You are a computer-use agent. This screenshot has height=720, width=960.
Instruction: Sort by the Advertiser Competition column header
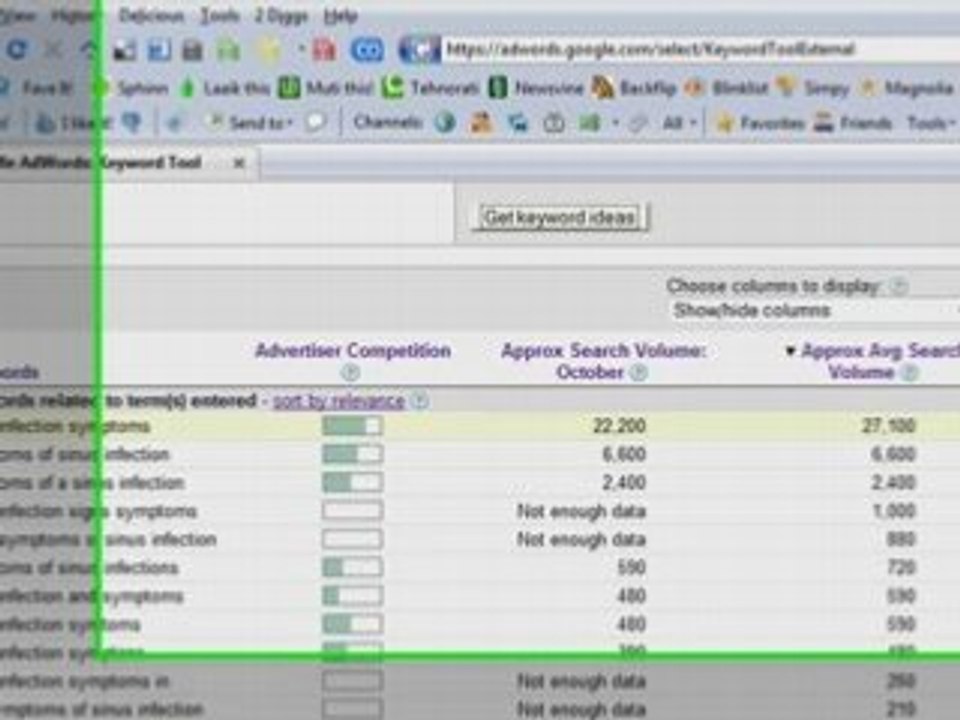[353, 351]
